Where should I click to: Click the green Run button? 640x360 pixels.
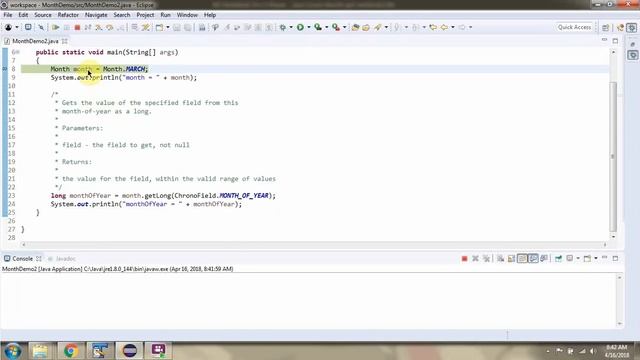tap(300, 27)
